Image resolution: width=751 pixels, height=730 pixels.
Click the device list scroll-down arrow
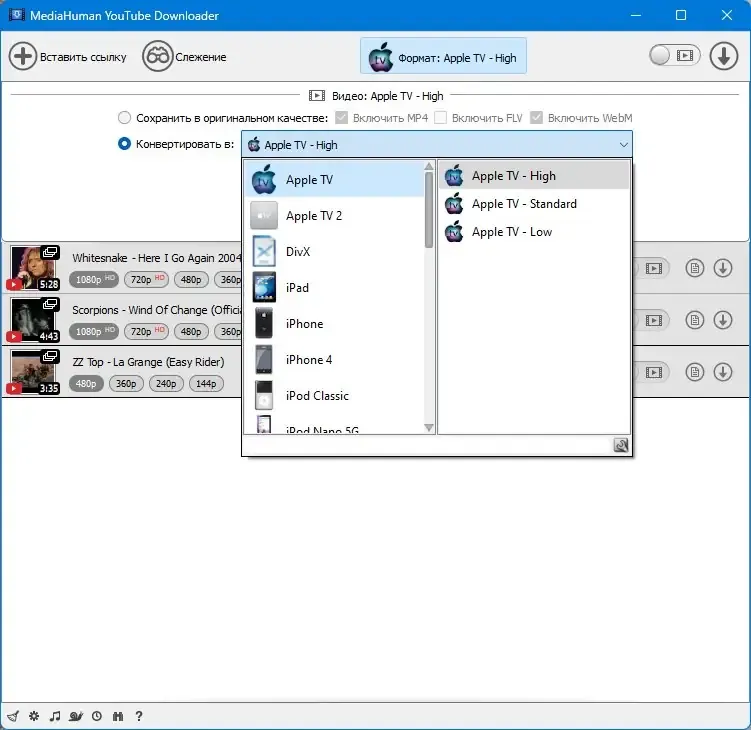(x=429, y=427)
